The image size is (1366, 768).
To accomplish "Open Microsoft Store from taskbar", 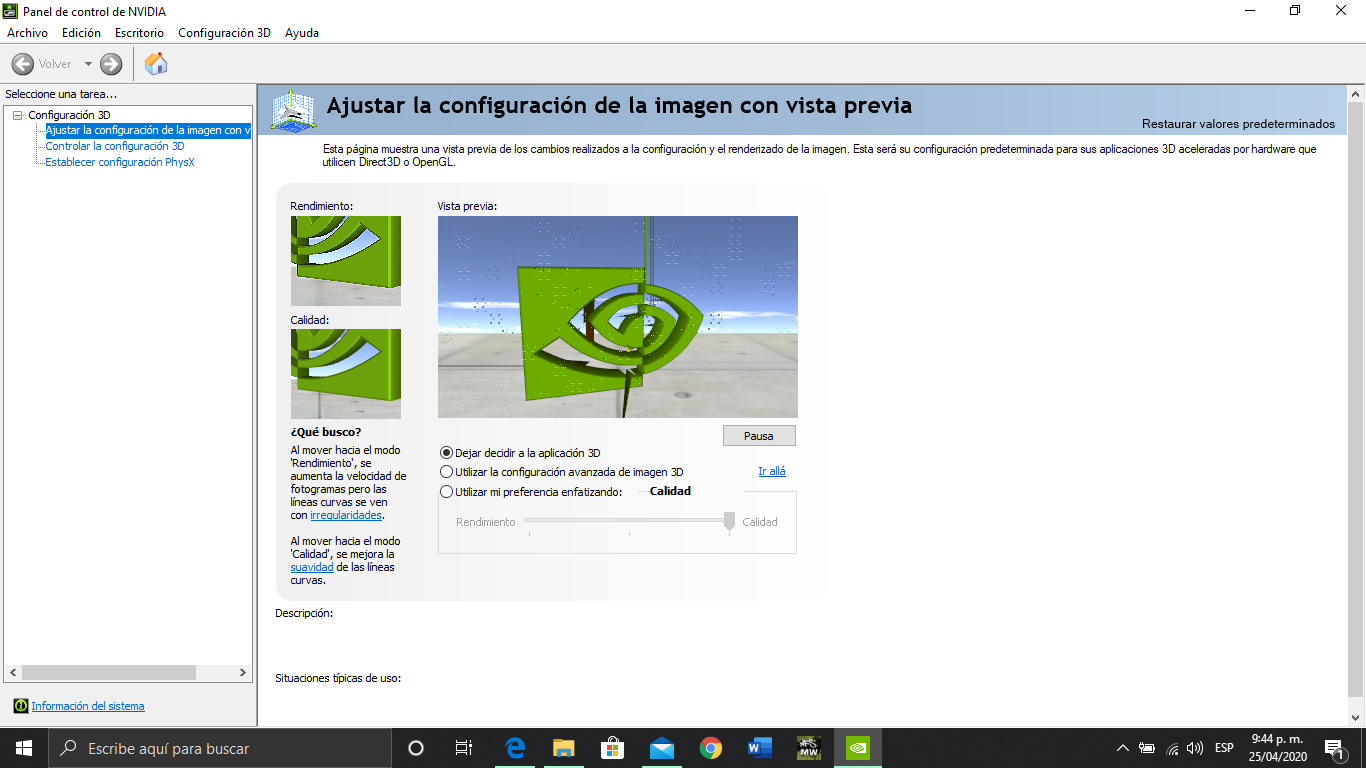I will (x=612, y=748).
